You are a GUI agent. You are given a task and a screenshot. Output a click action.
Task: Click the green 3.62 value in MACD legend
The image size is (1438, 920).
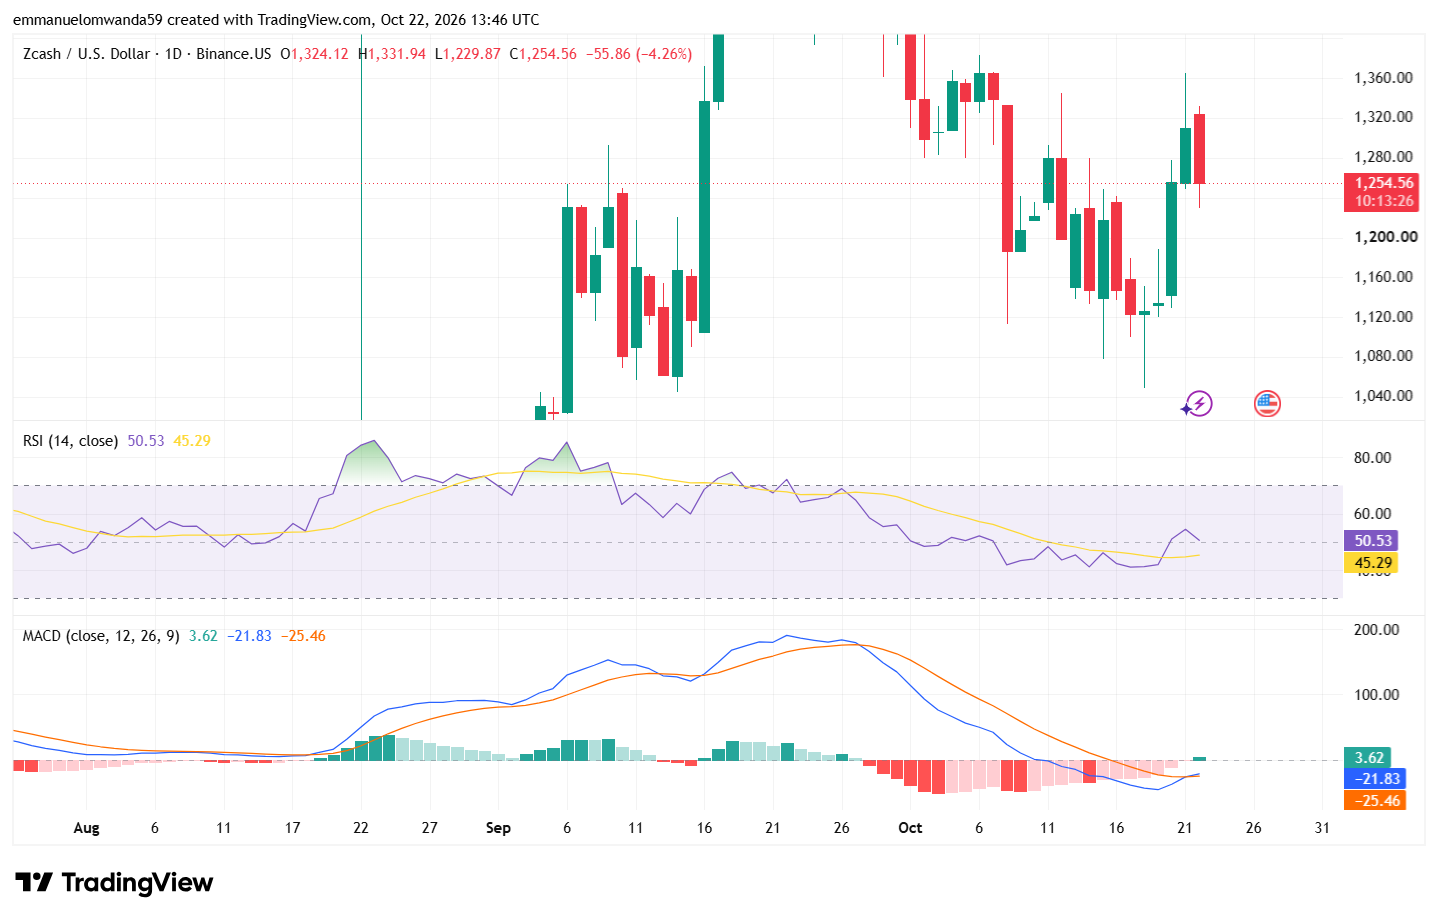(x=203, y=636)
